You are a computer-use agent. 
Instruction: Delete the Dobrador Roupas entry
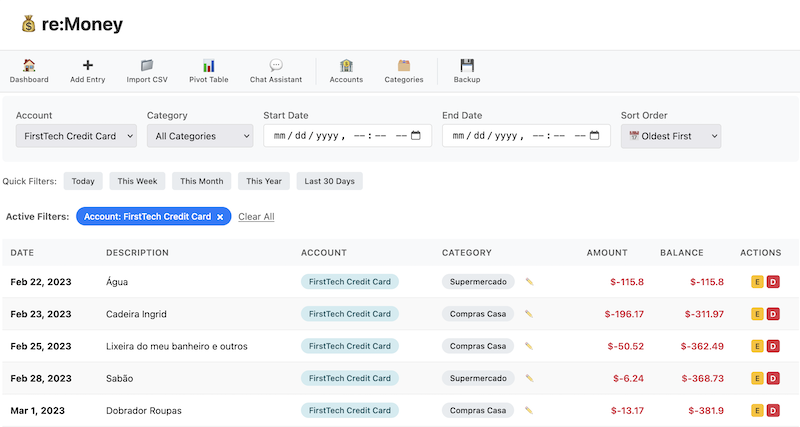[773, 410]
